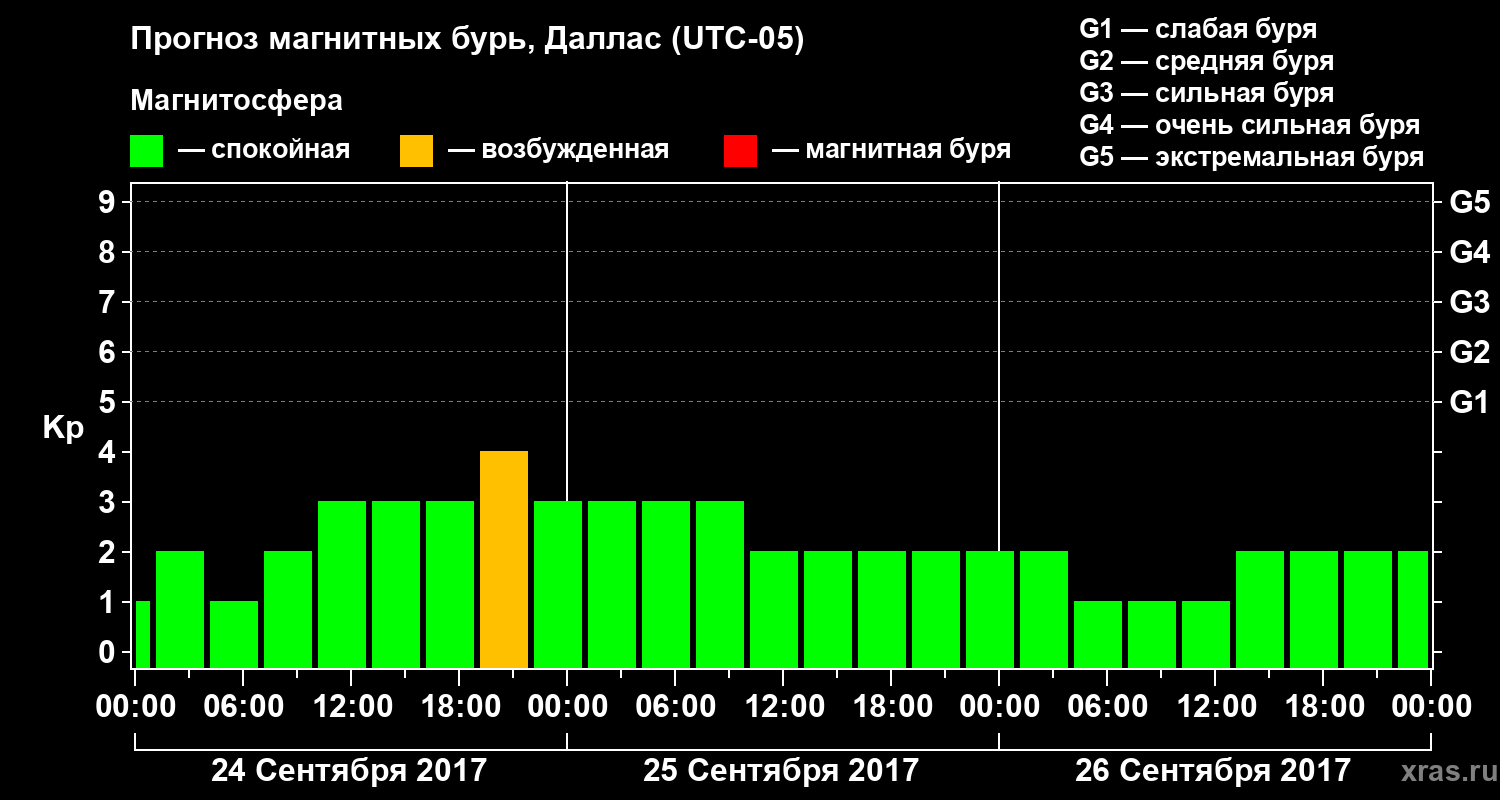The width and height of the screenshot is (1500, 800).
Task: Click the G2 — средняя буря legend line
Action: click(1207, 61)
